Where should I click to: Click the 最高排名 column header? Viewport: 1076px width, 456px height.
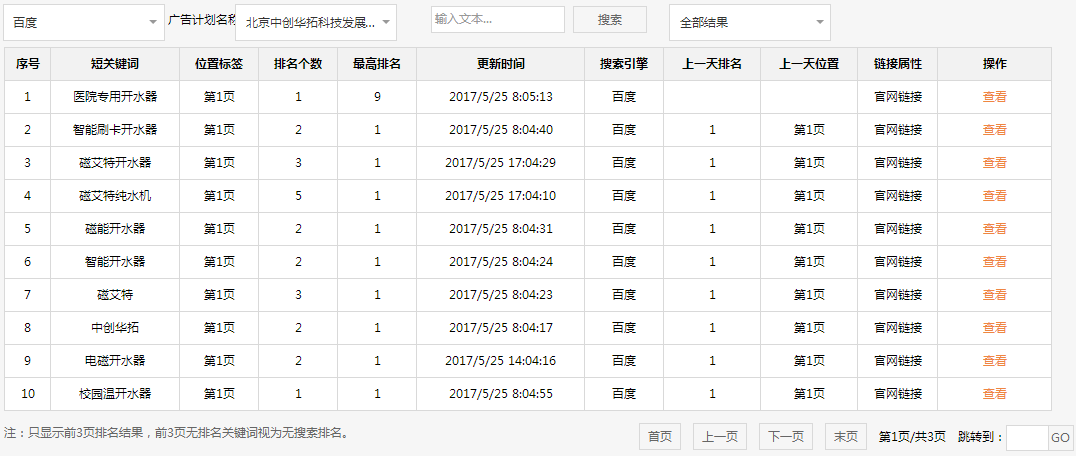click(377, 64)
